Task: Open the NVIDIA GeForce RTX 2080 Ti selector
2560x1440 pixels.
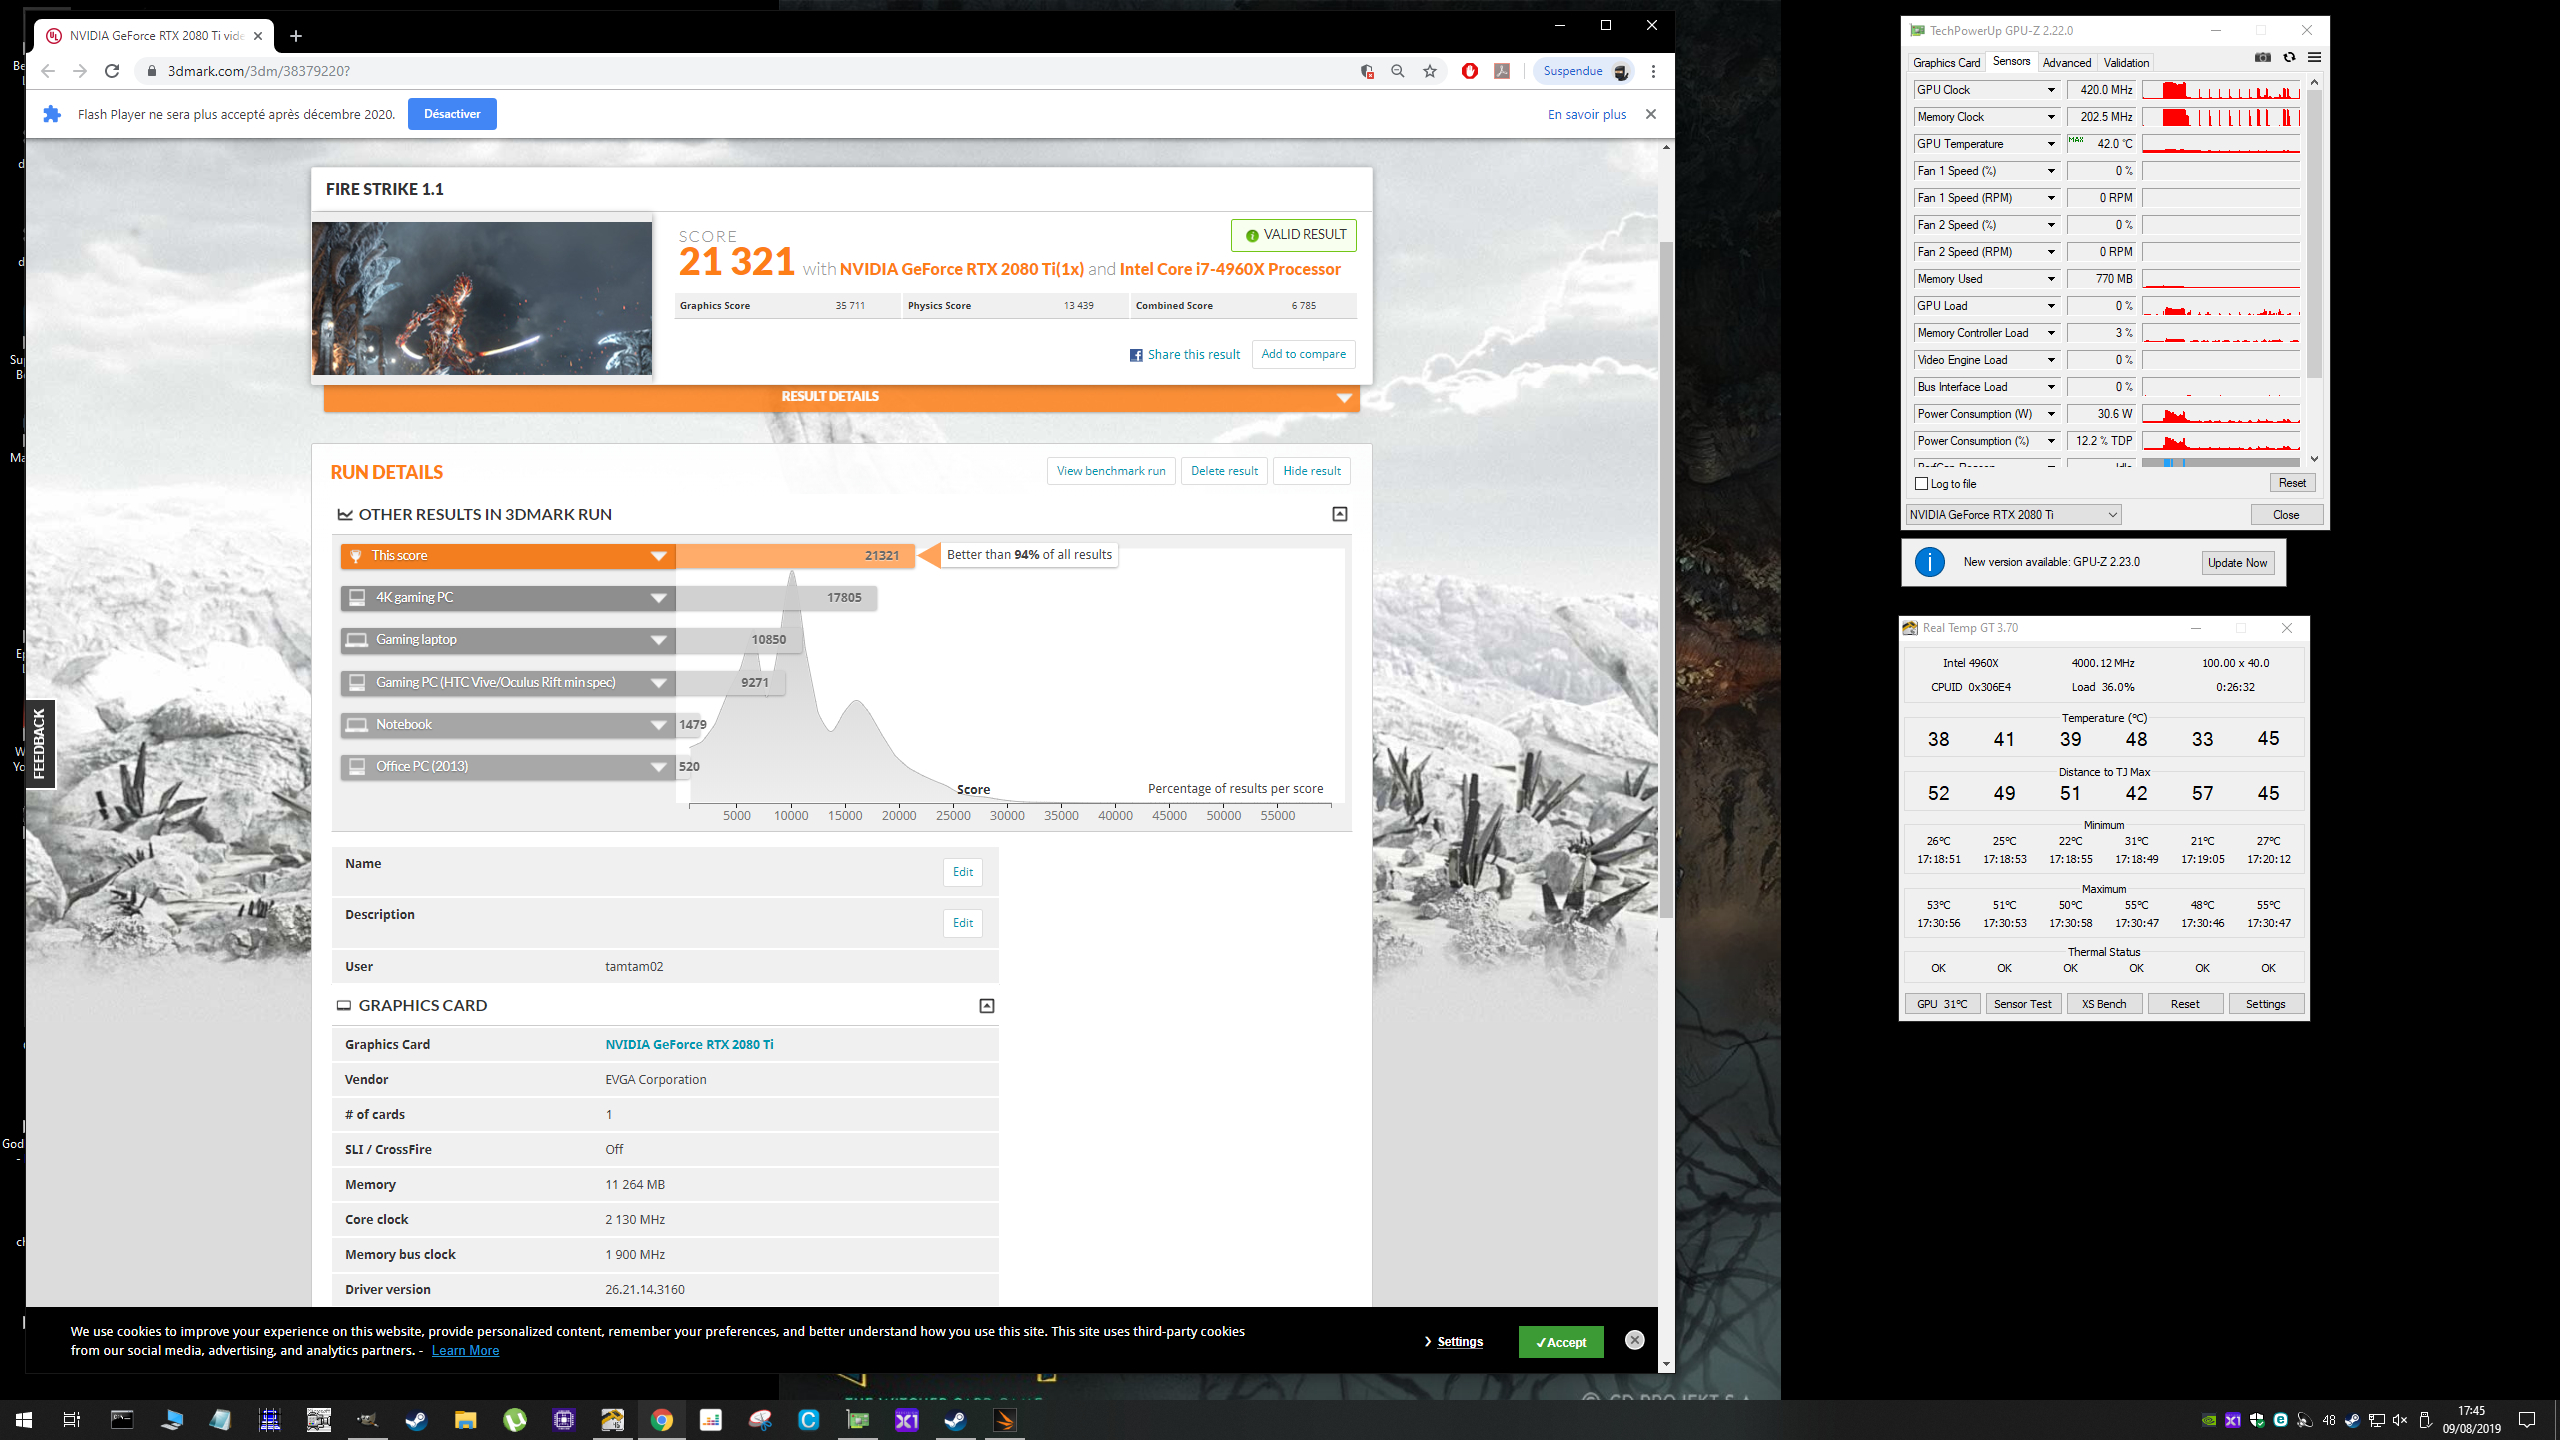Action: pyautogui.click(x=2013, y=515)
